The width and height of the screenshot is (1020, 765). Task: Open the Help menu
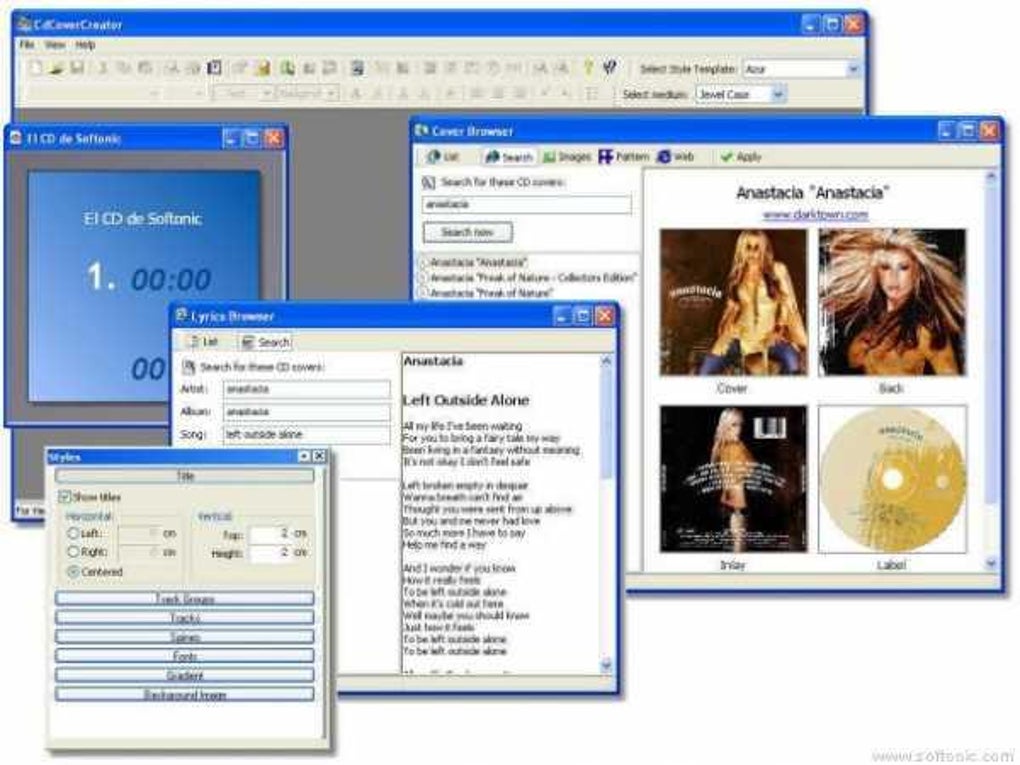(85, 45)
